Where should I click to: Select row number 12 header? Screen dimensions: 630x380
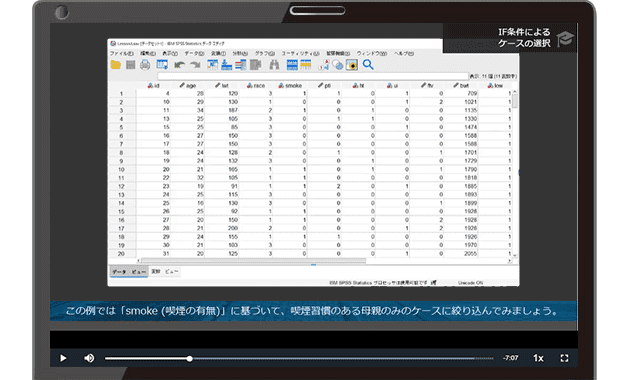pyautogui.click(x=121, y=186)
